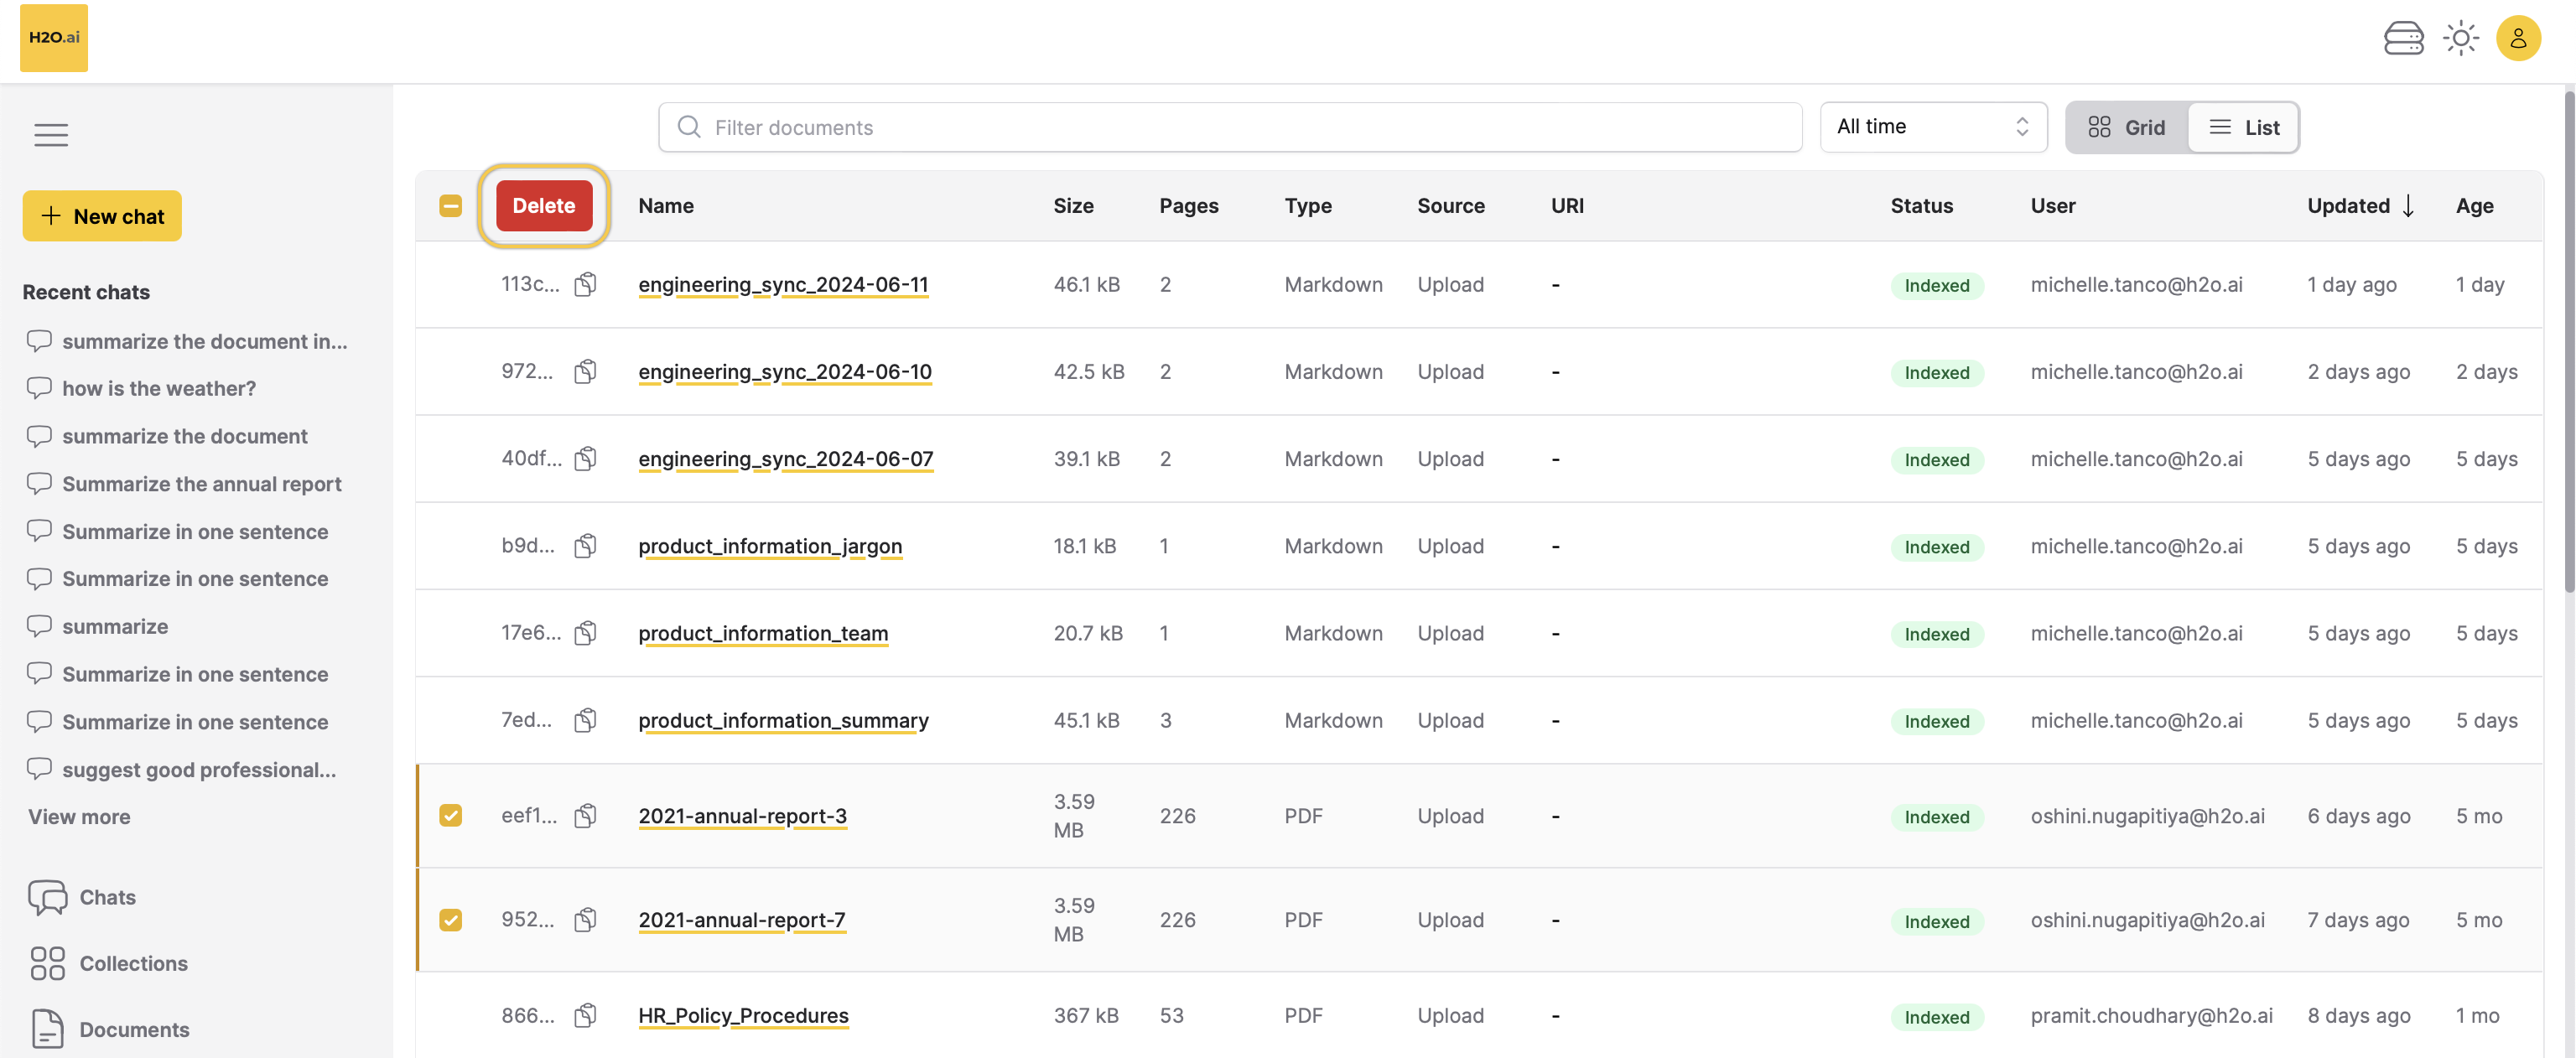Toggle checkbox for 2021-annual-report-7

click(x=452, y=920)
